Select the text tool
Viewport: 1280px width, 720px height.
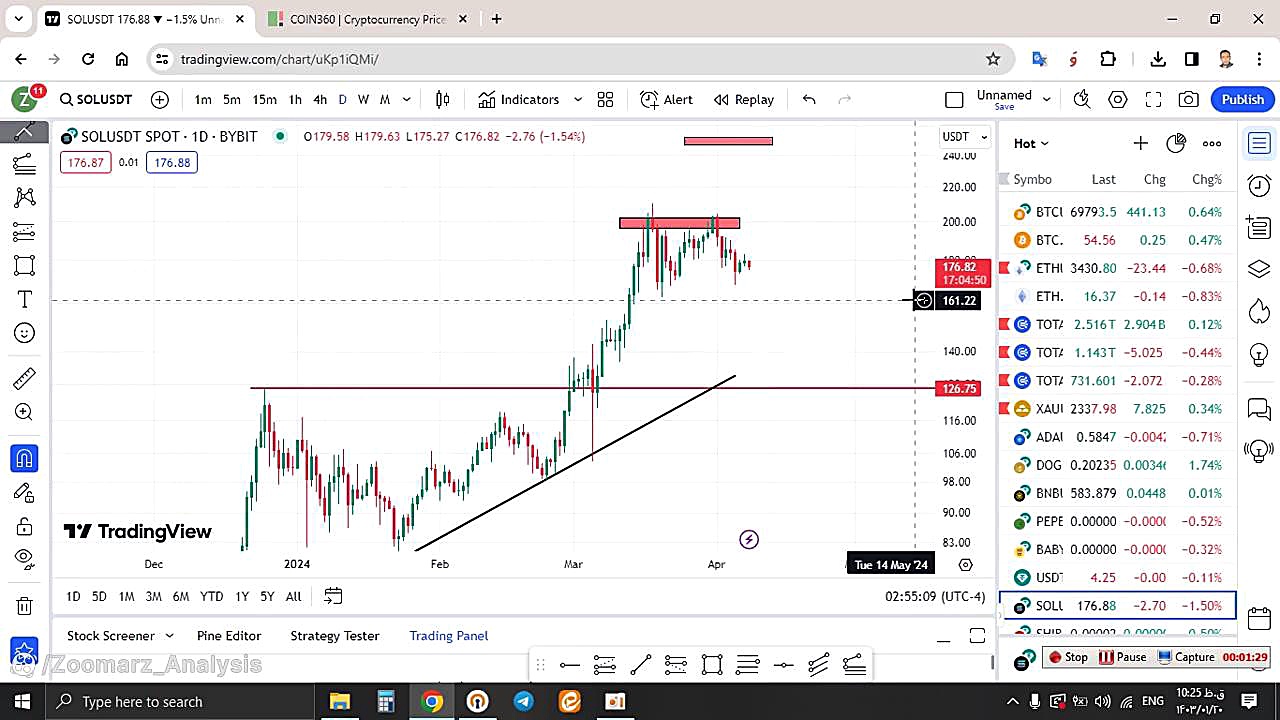point(25,299)
